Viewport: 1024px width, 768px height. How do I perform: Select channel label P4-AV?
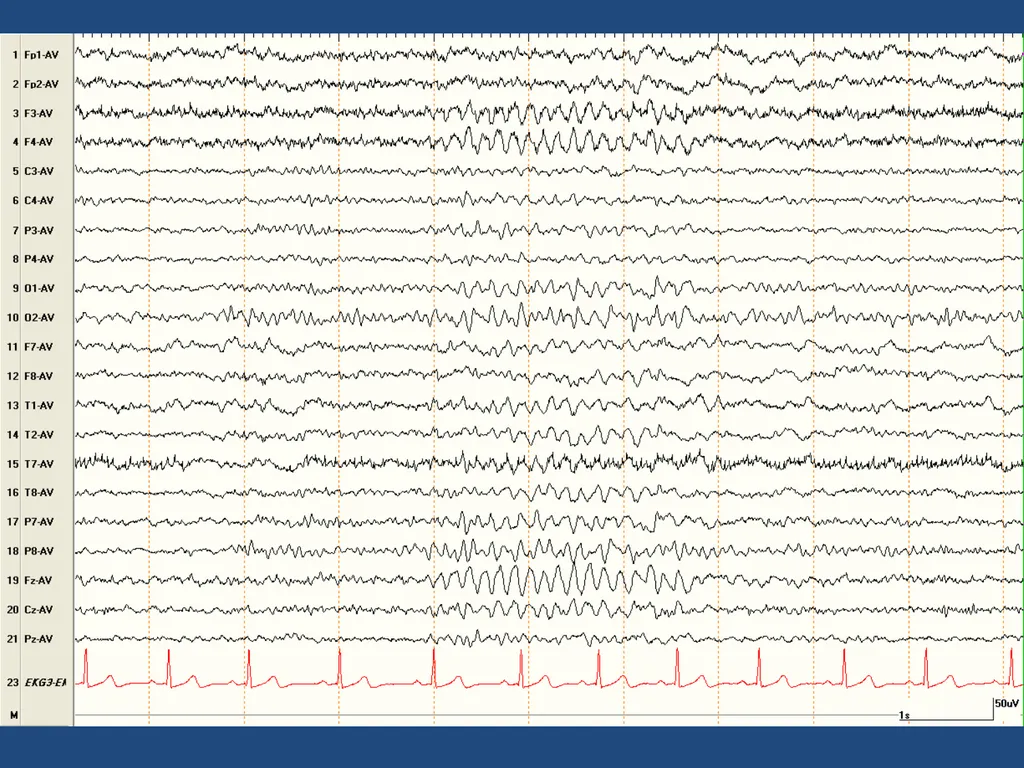coord(39,259)
